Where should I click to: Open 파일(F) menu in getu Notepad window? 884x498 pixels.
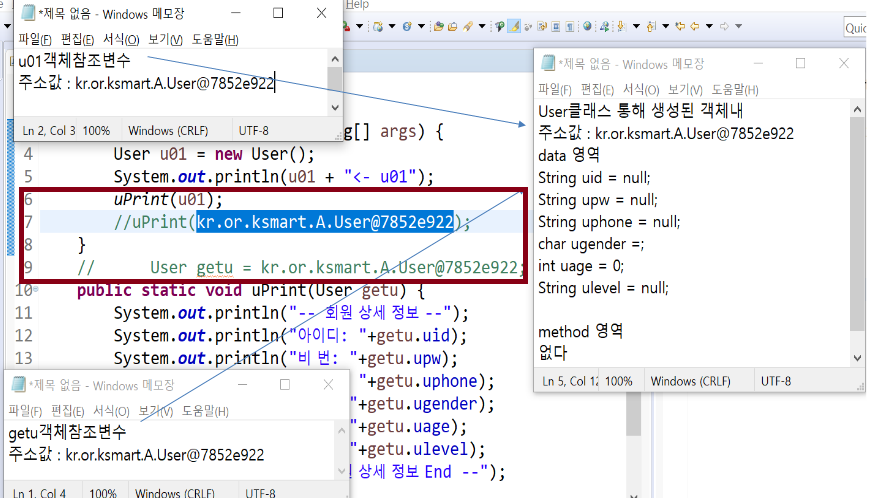(x=25, y=411)
